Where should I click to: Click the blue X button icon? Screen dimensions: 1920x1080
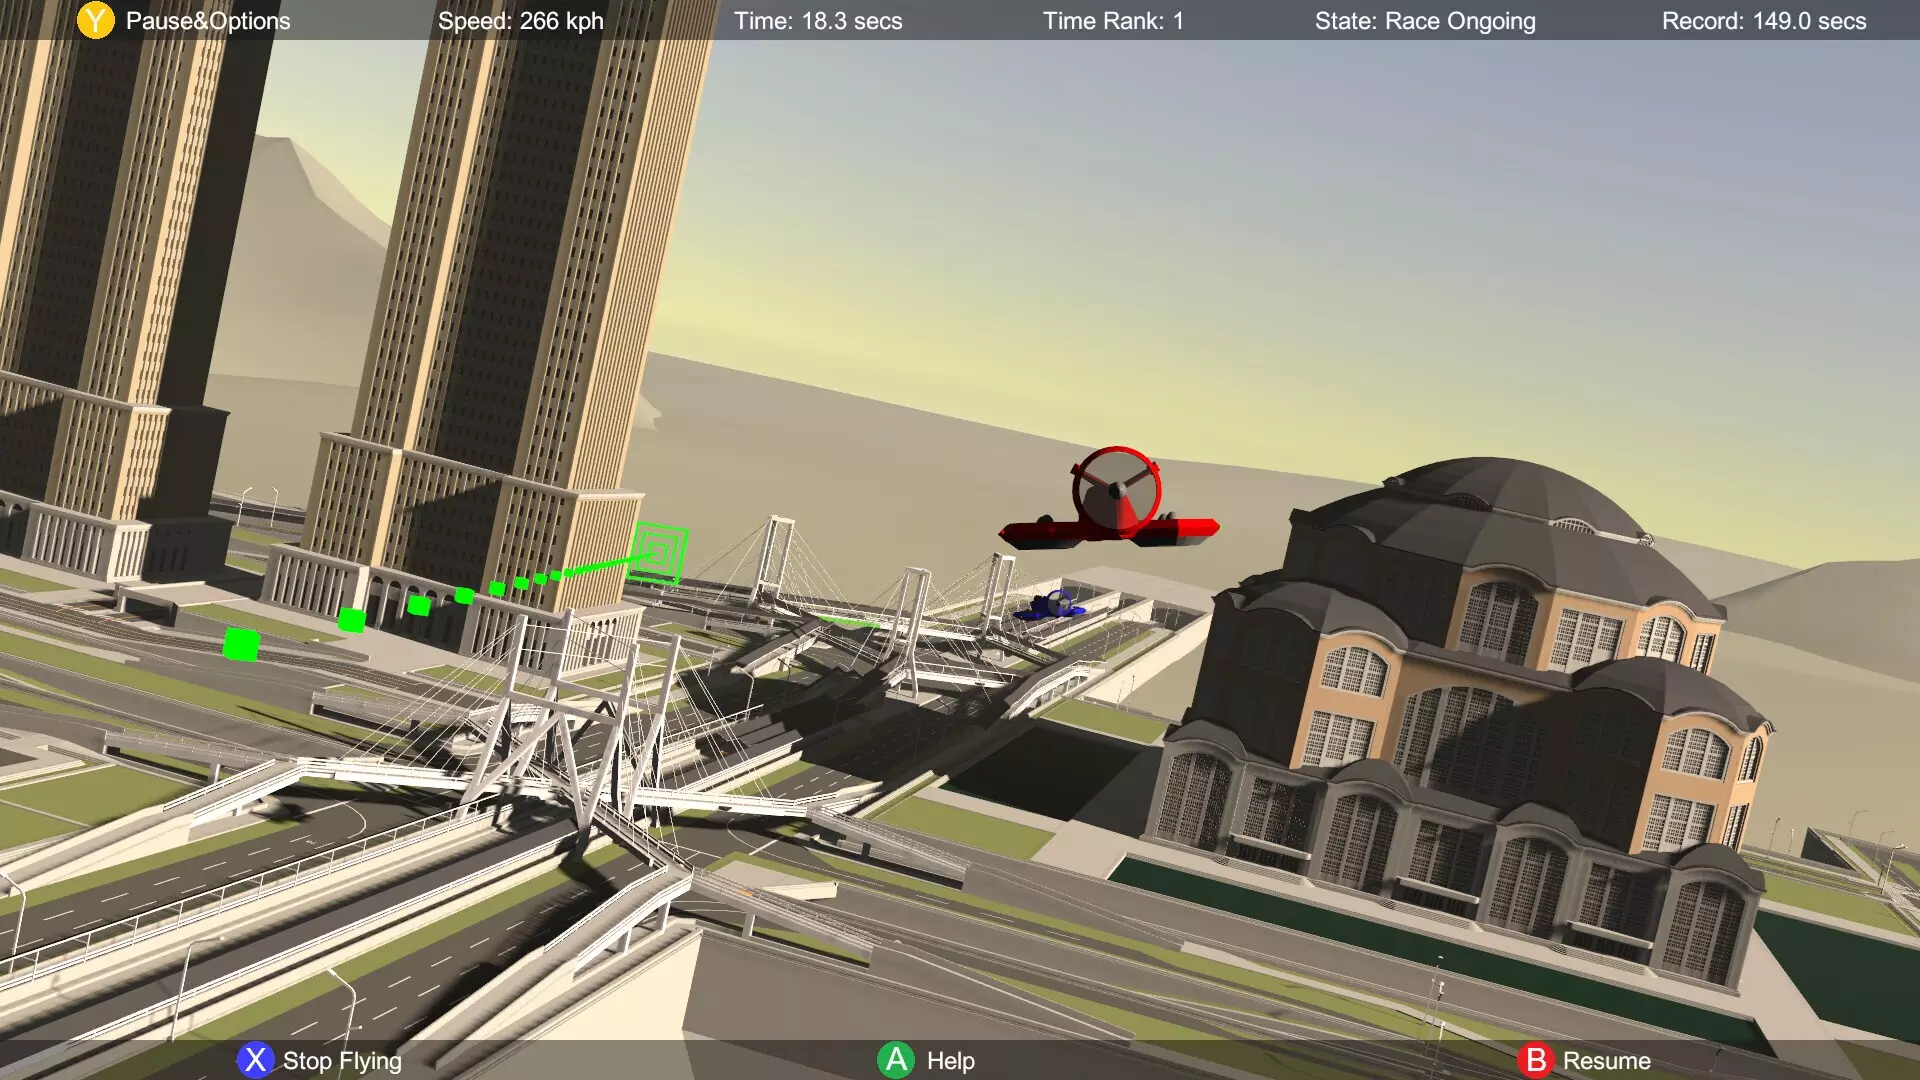(x=255, y=1060)
